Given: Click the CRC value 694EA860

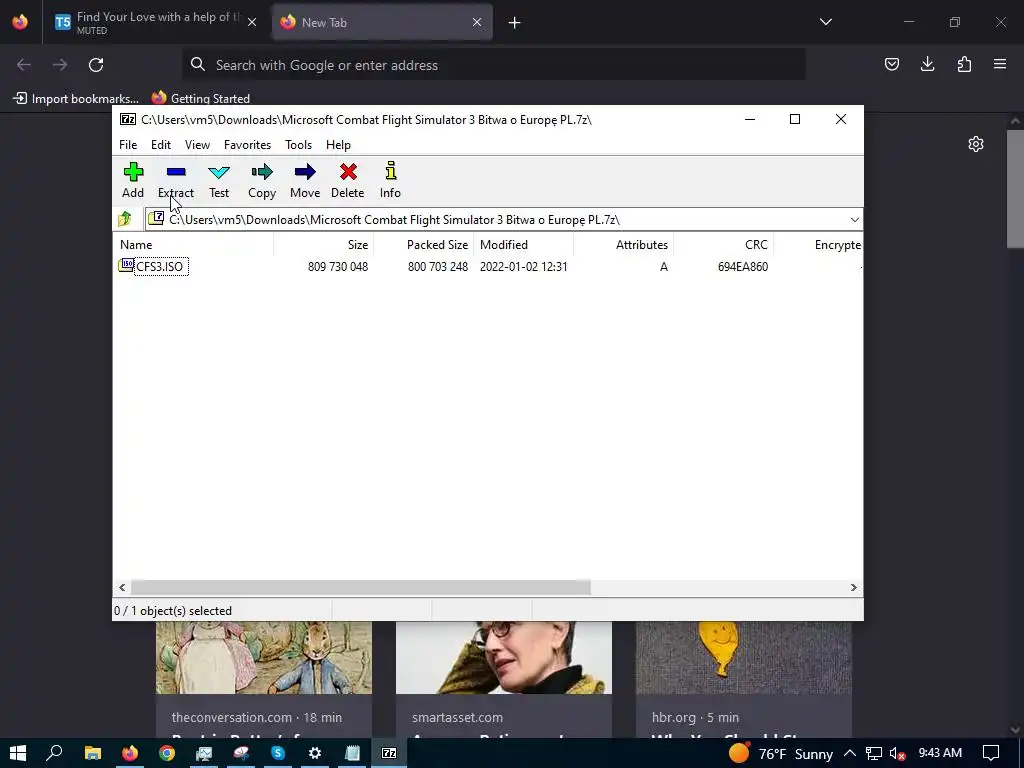Looking at the screenshot, I should pos(743,266).
